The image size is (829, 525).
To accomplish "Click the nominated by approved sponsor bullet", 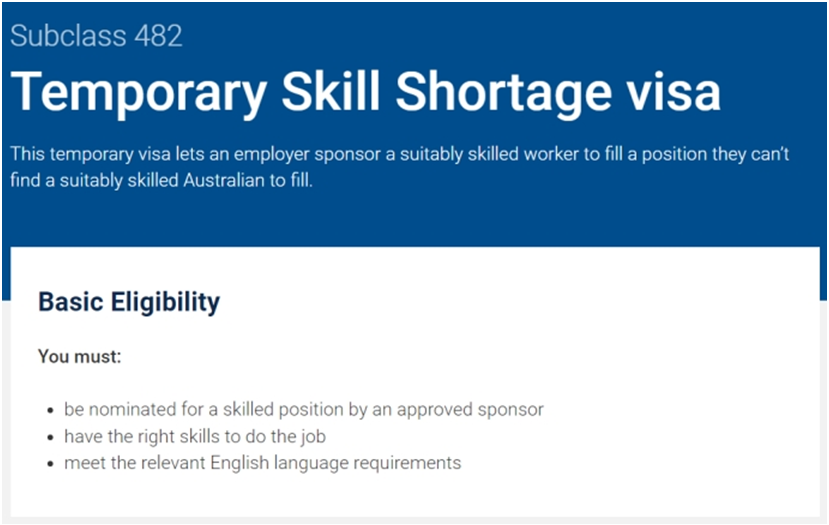I will [x=303, y=410].
